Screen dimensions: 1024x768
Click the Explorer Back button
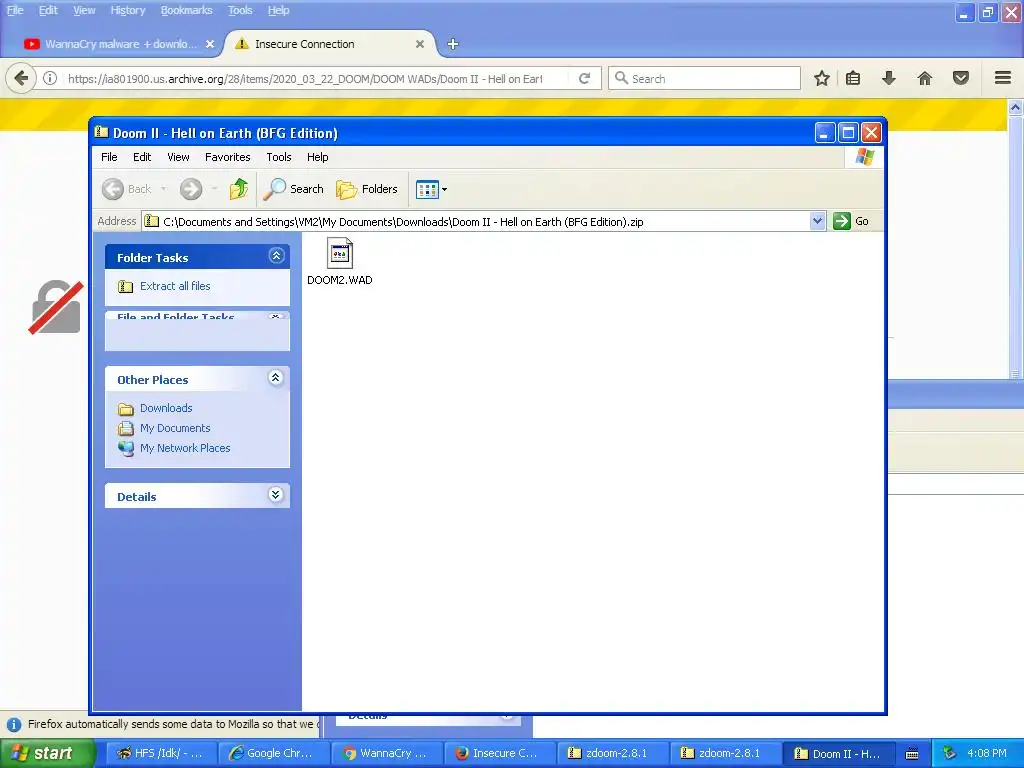point(127,189)
